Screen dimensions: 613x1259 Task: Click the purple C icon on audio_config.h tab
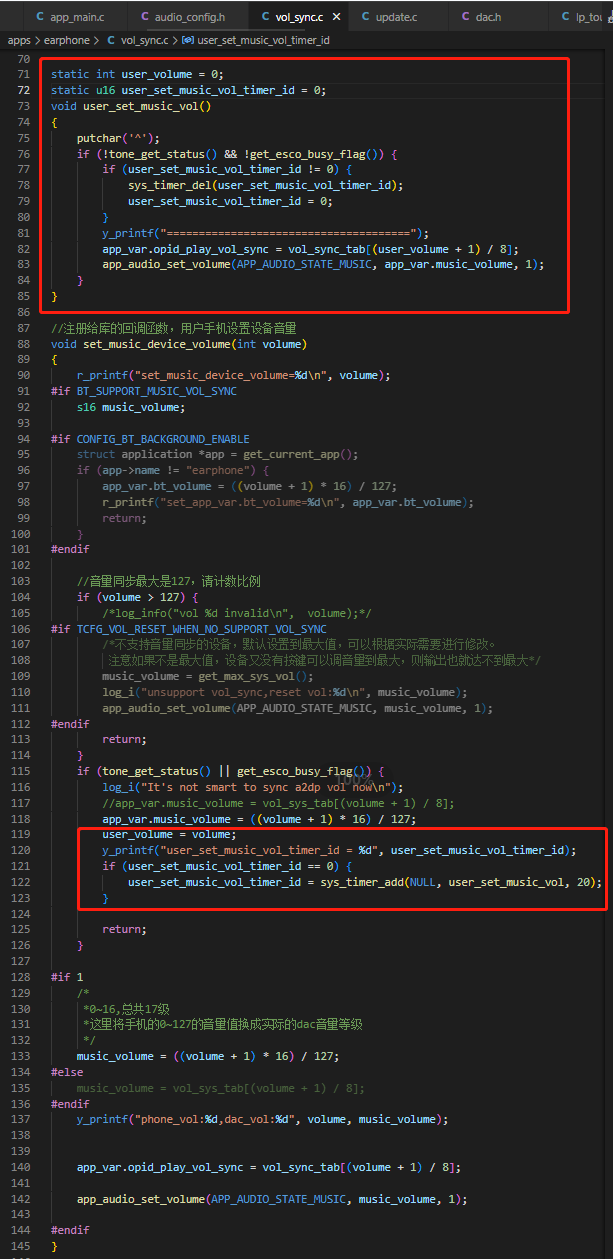pyautogui.click(x=145, y=17)
